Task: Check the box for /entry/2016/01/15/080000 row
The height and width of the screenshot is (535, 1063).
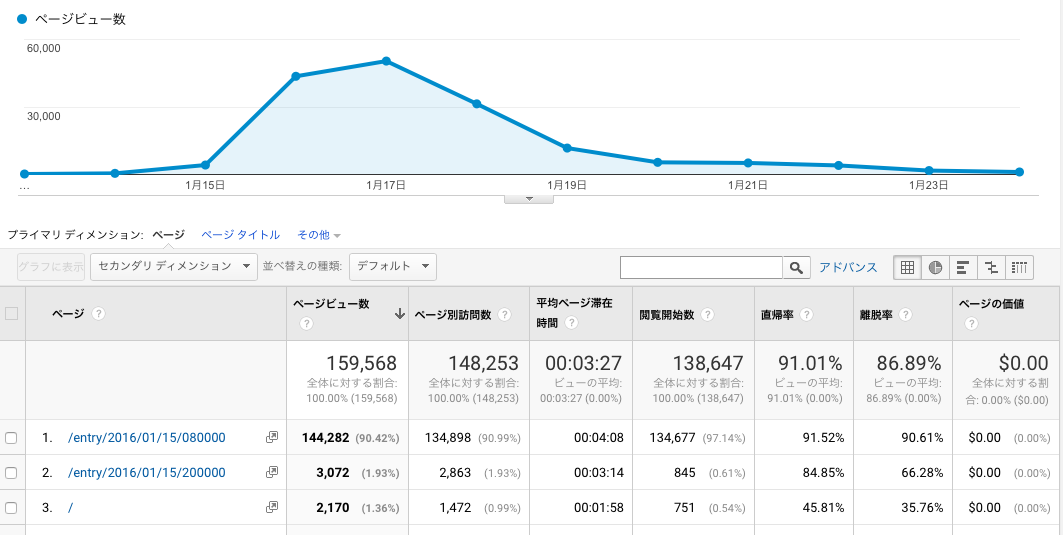Action: pos(11,438)
